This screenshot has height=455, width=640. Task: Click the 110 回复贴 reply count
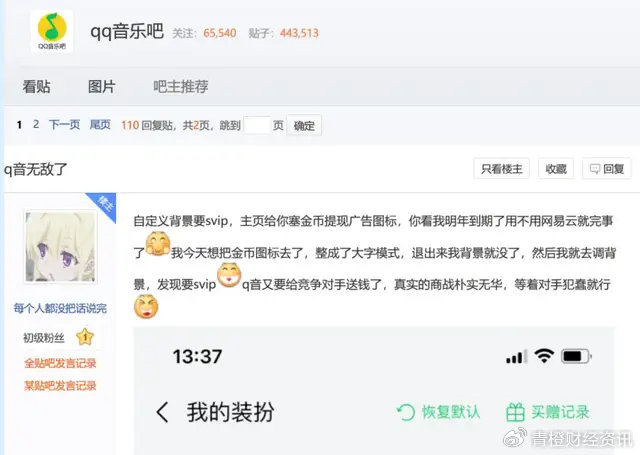147,125
